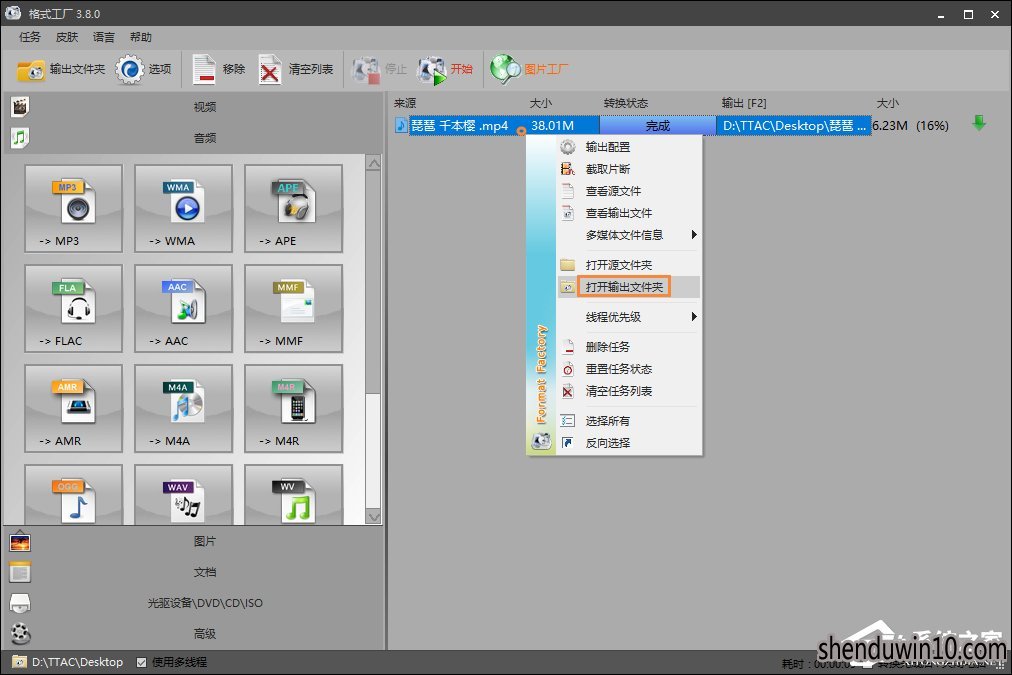Image resolution: width=1012 pixels, height=675 pixels.
Task: Choose 重置任务状态 in context menu
Action: point(629,369)
